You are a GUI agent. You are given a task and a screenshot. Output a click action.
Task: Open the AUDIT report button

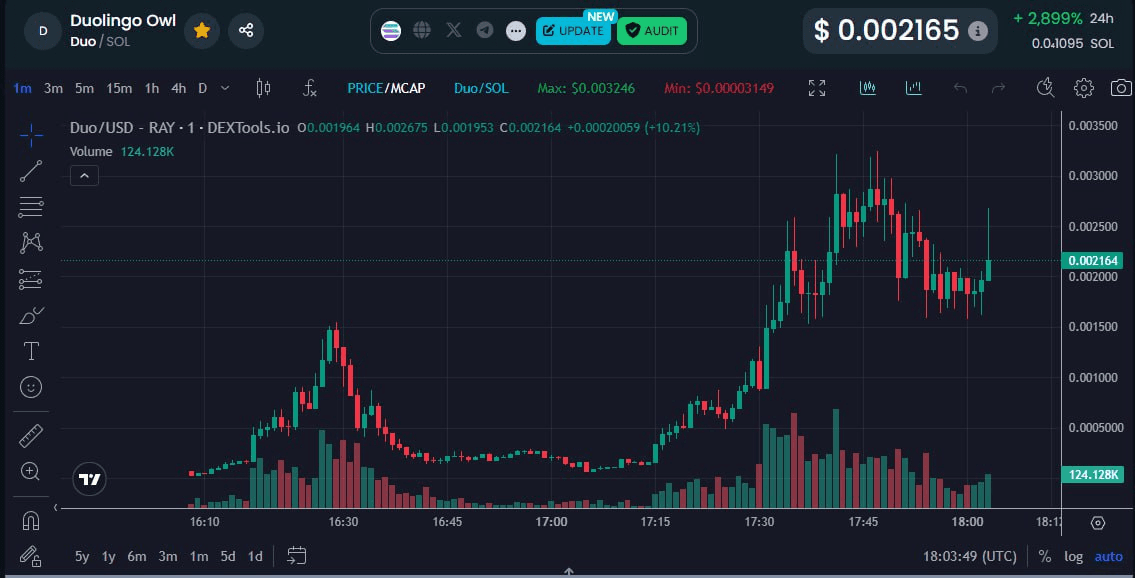[x=651, y=30]
